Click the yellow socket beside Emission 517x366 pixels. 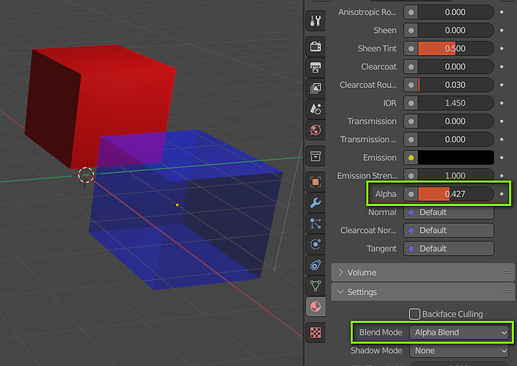pyautogui.click(x=411, y=158)
